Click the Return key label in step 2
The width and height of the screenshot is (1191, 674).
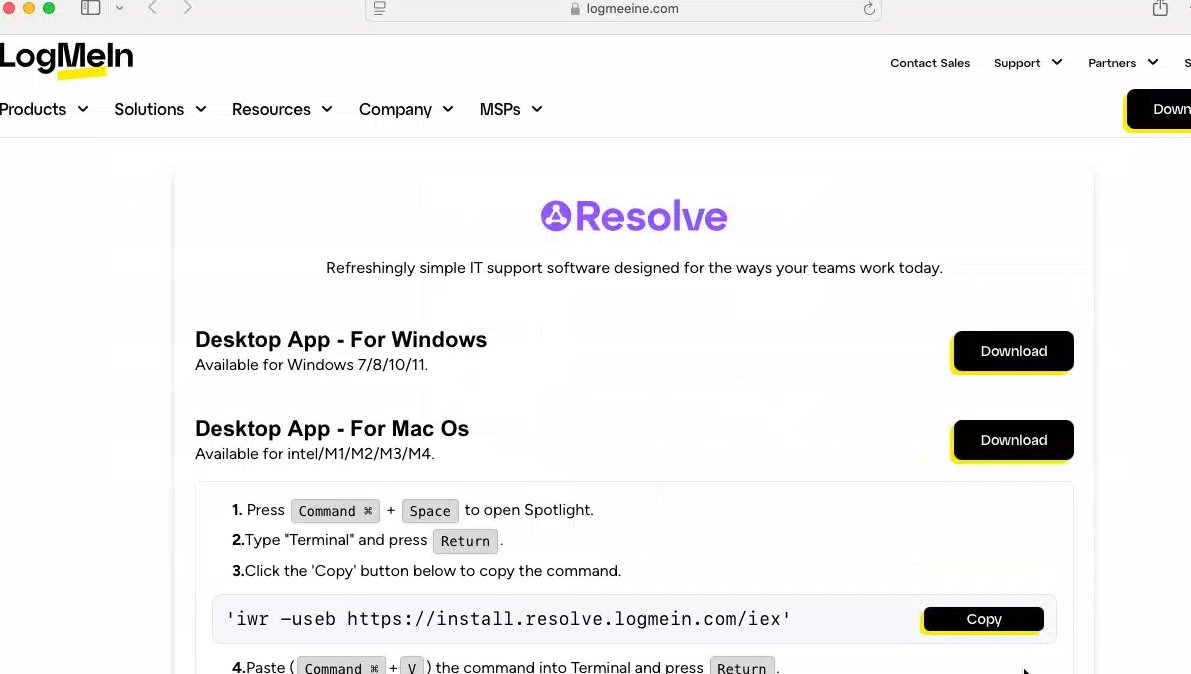466,541
